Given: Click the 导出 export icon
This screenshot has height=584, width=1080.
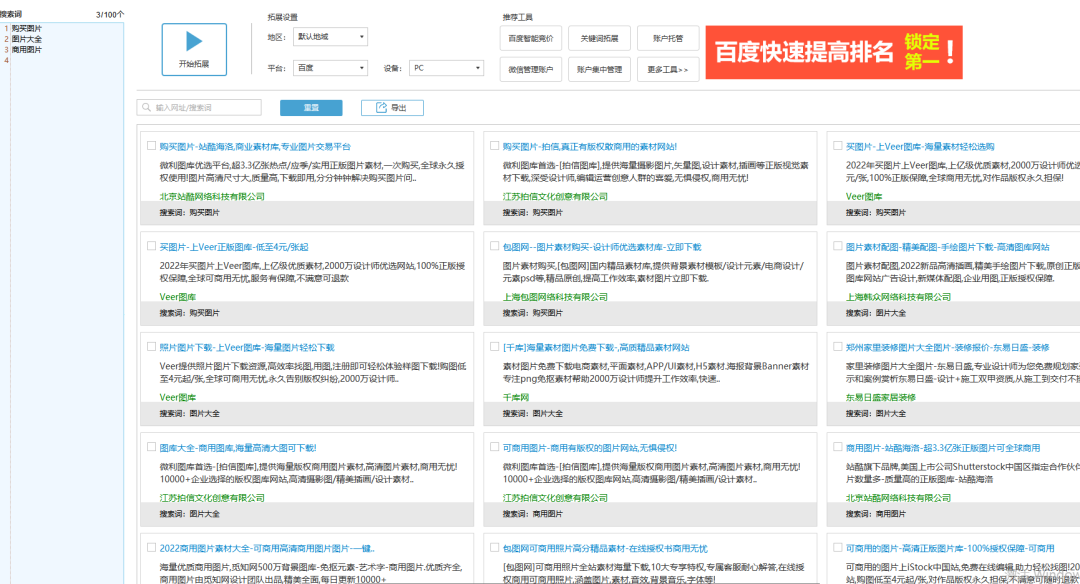Looking at the screenshot, I should click(381, 107).
